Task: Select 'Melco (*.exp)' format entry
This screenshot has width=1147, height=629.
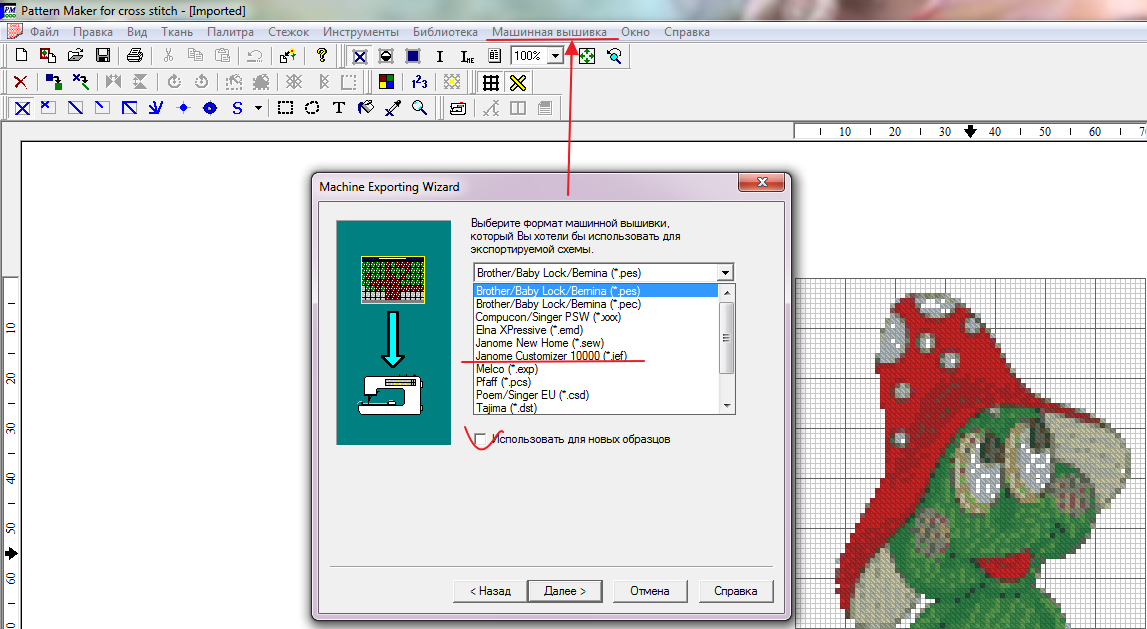Action: point(596,369)
